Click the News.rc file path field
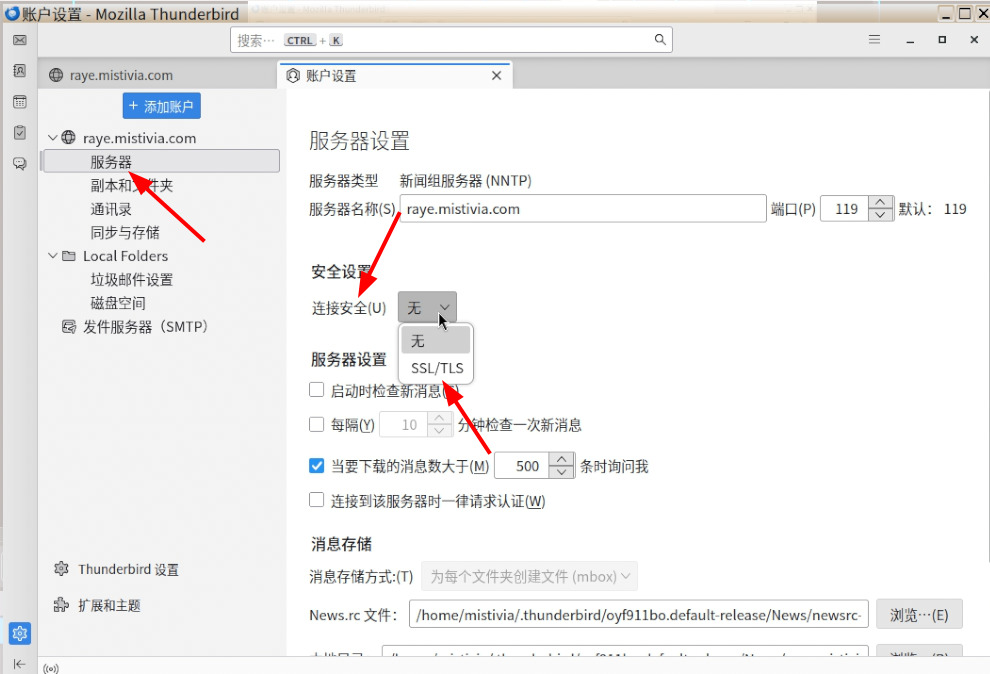This screenshot has height=674, width=990. click(639, 614)
